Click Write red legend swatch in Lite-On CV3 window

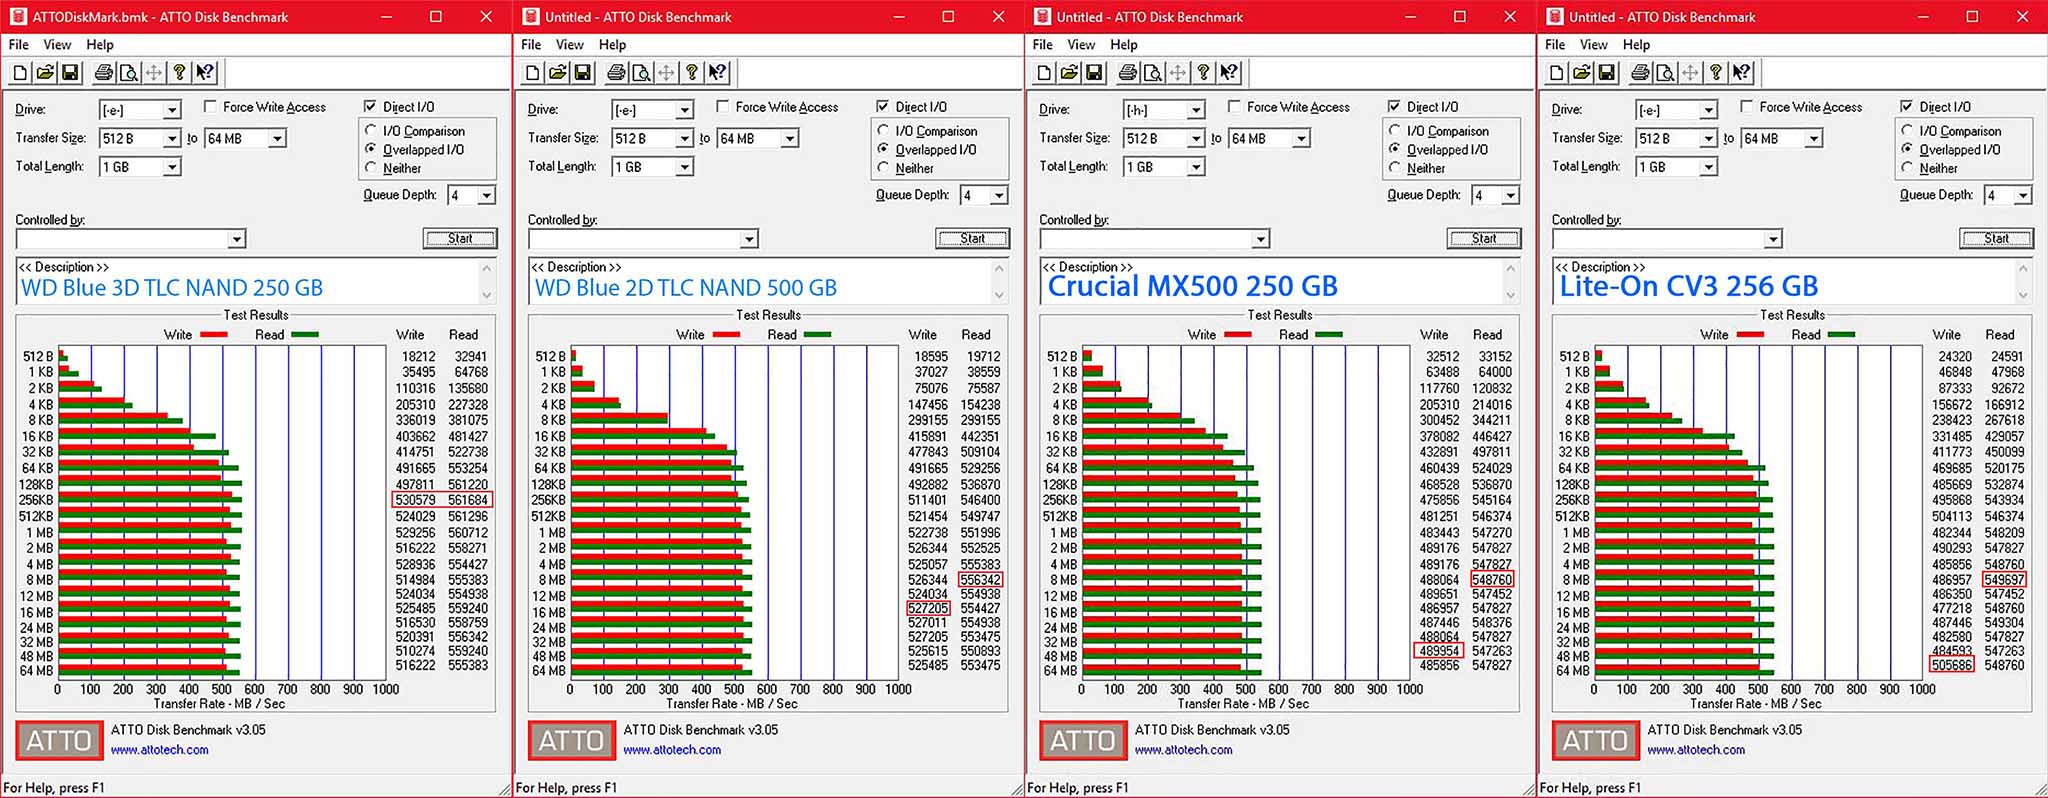click(1750, 335)
